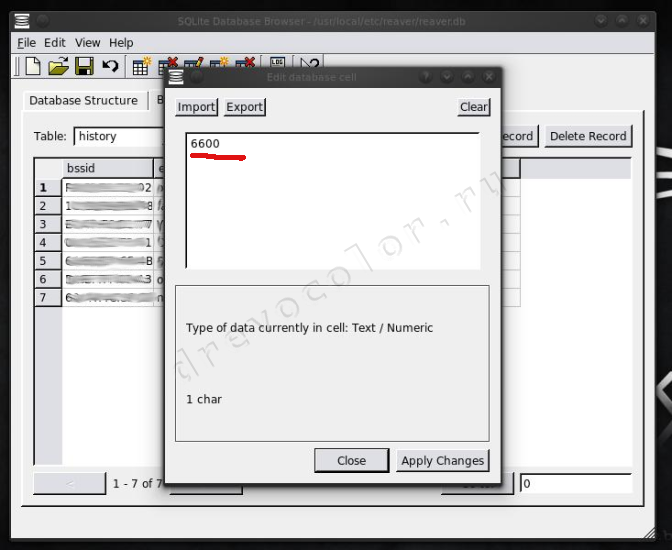Click the Import button
This screenshot has width=672, height=550.
coord(196,107)
